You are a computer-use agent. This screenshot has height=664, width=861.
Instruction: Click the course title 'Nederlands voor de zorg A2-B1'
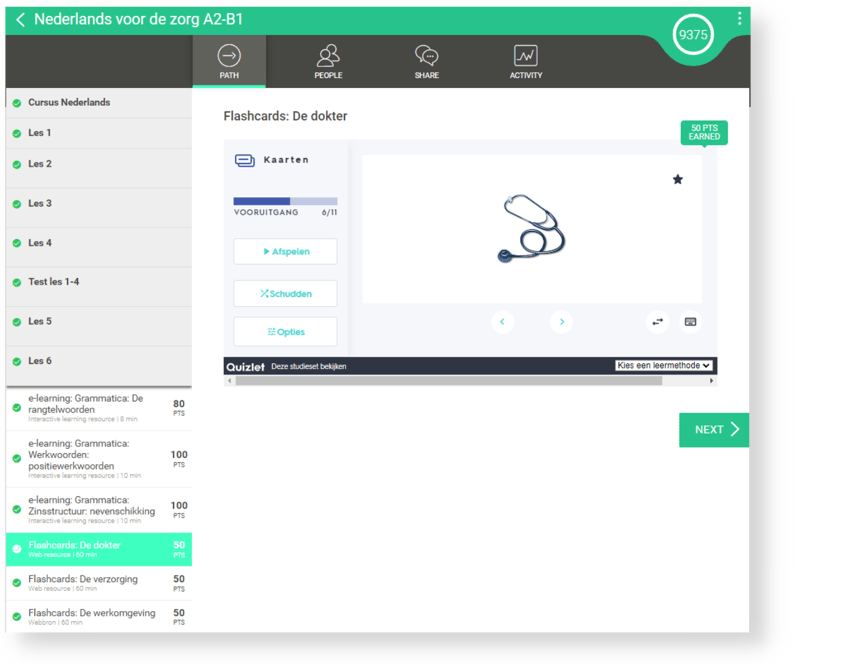(138, 20)
